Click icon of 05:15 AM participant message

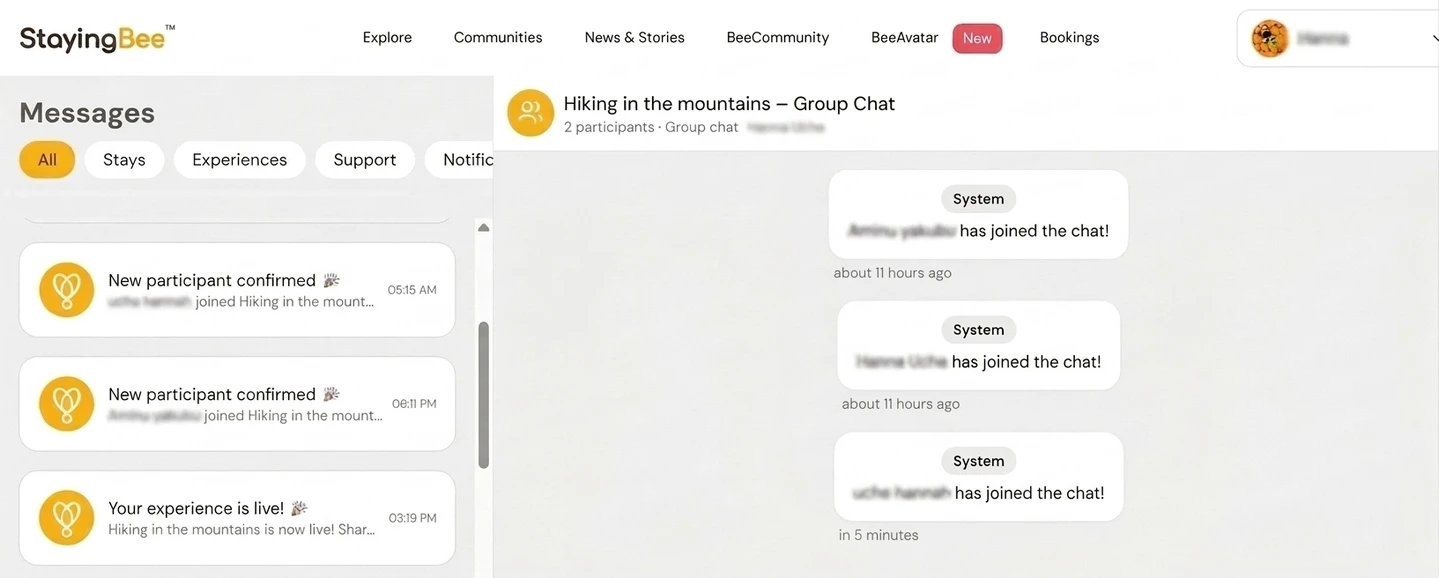tap(67, 290)
